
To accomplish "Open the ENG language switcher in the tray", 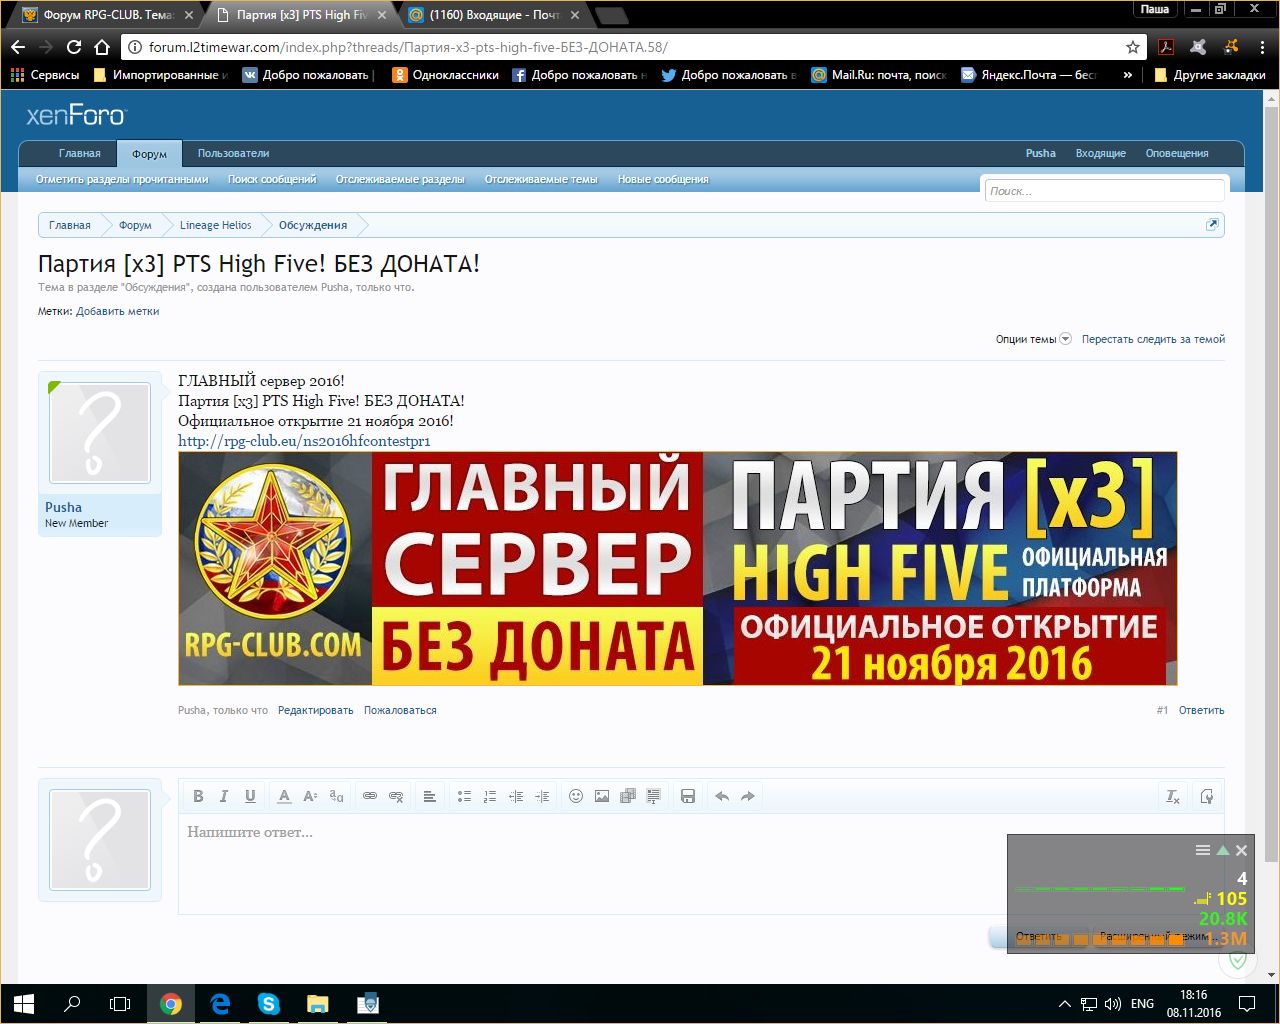I will click(1142, 1003).
